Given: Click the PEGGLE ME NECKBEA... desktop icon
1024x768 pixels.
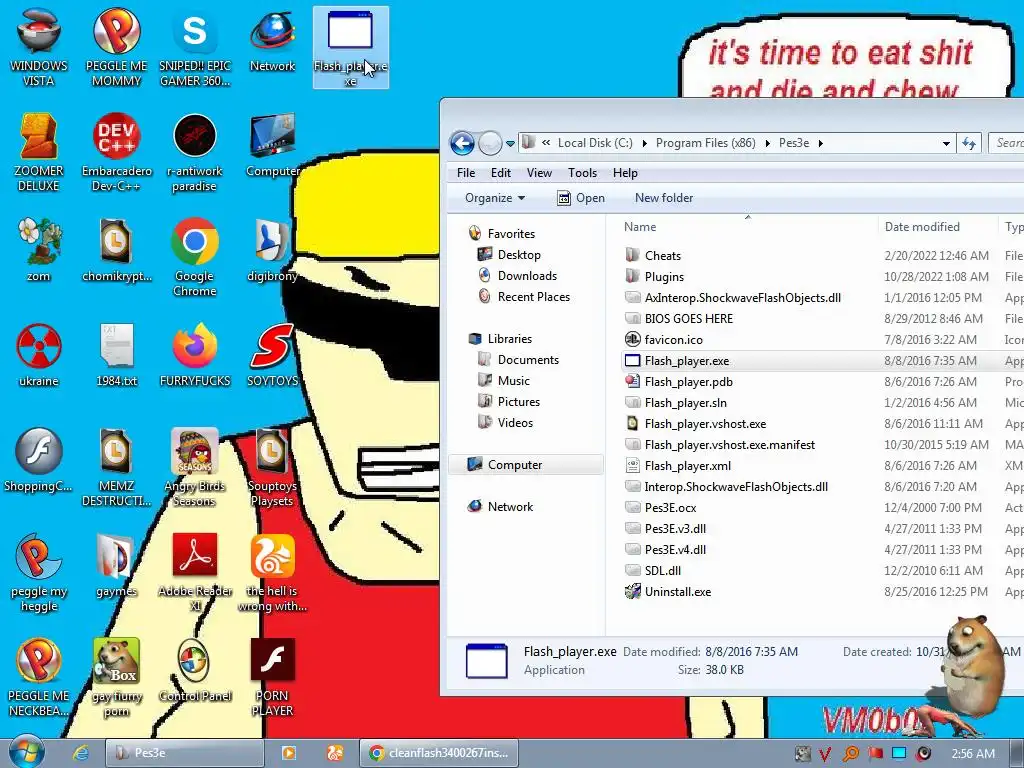Looking at the screenshot, I should (39, 677).
